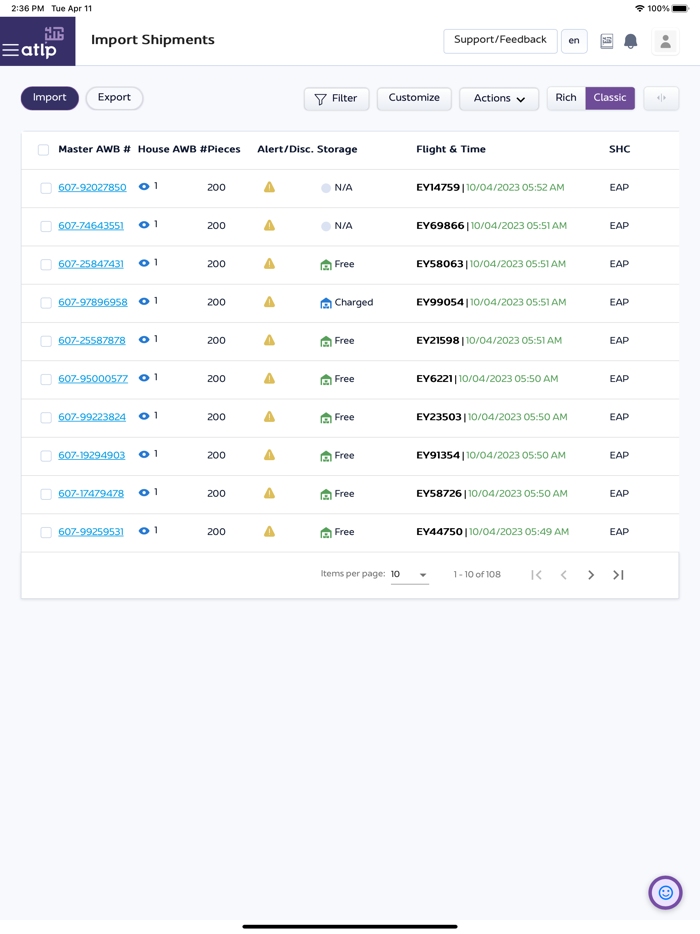Screen dimensions: 700x934
Task: Open master AWB 607-17479478
Action: (91, 493)
